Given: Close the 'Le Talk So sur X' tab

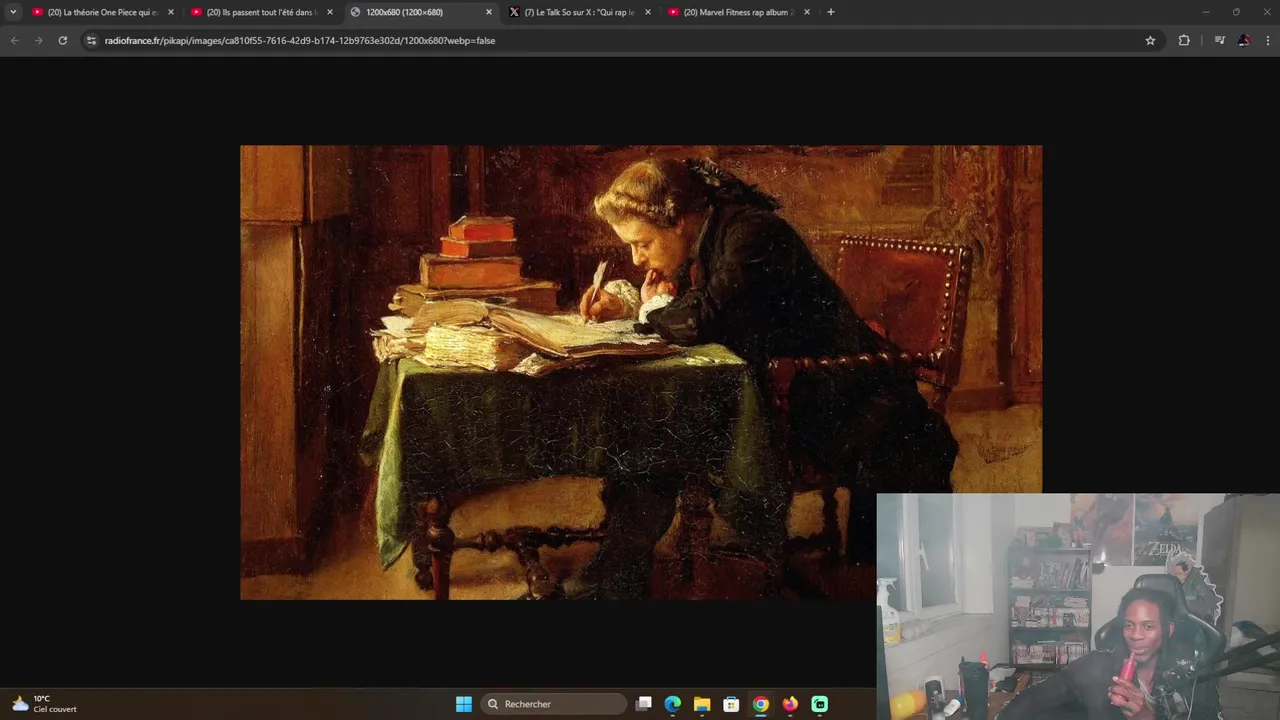Looking at the screenshot, I should point(648,12).
